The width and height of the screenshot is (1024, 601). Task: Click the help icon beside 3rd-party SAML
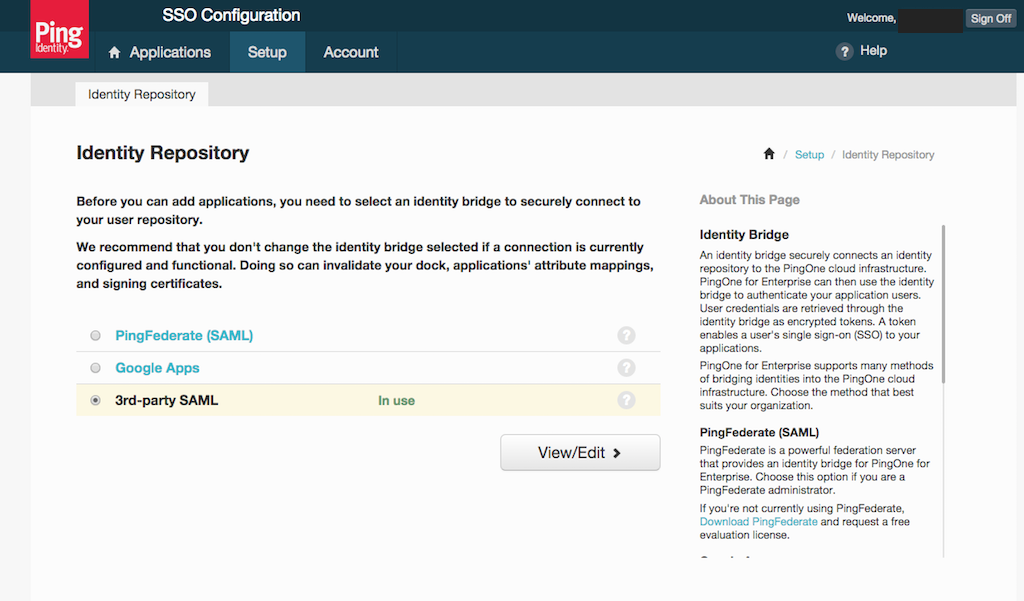626,399
